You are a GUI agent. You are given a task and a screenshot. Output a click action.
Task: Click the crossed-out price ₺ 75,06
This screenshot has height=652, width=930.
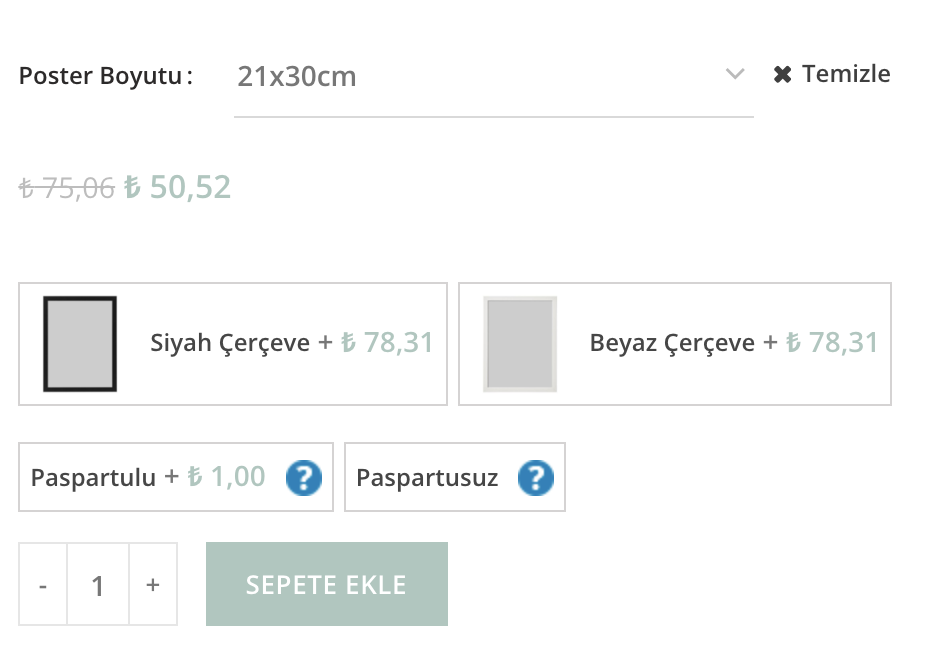66,189
